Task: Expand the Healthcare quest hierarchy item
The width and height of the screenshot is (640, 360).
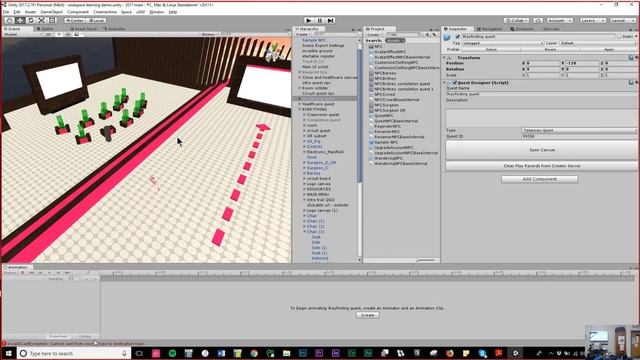Action: pyautogui.click(x=300, y=104)
